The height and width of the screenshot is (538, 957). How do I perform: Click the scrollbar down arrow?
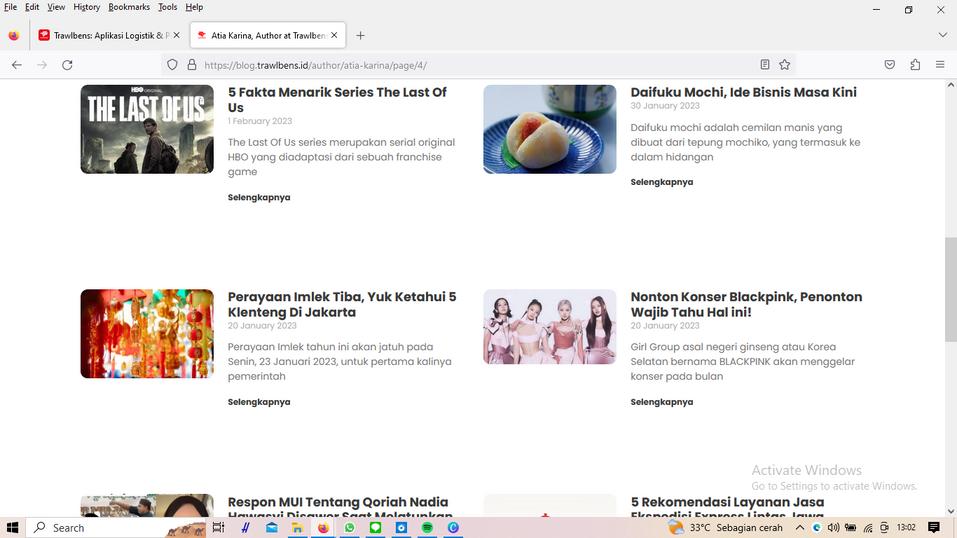(x=950, y=512)
